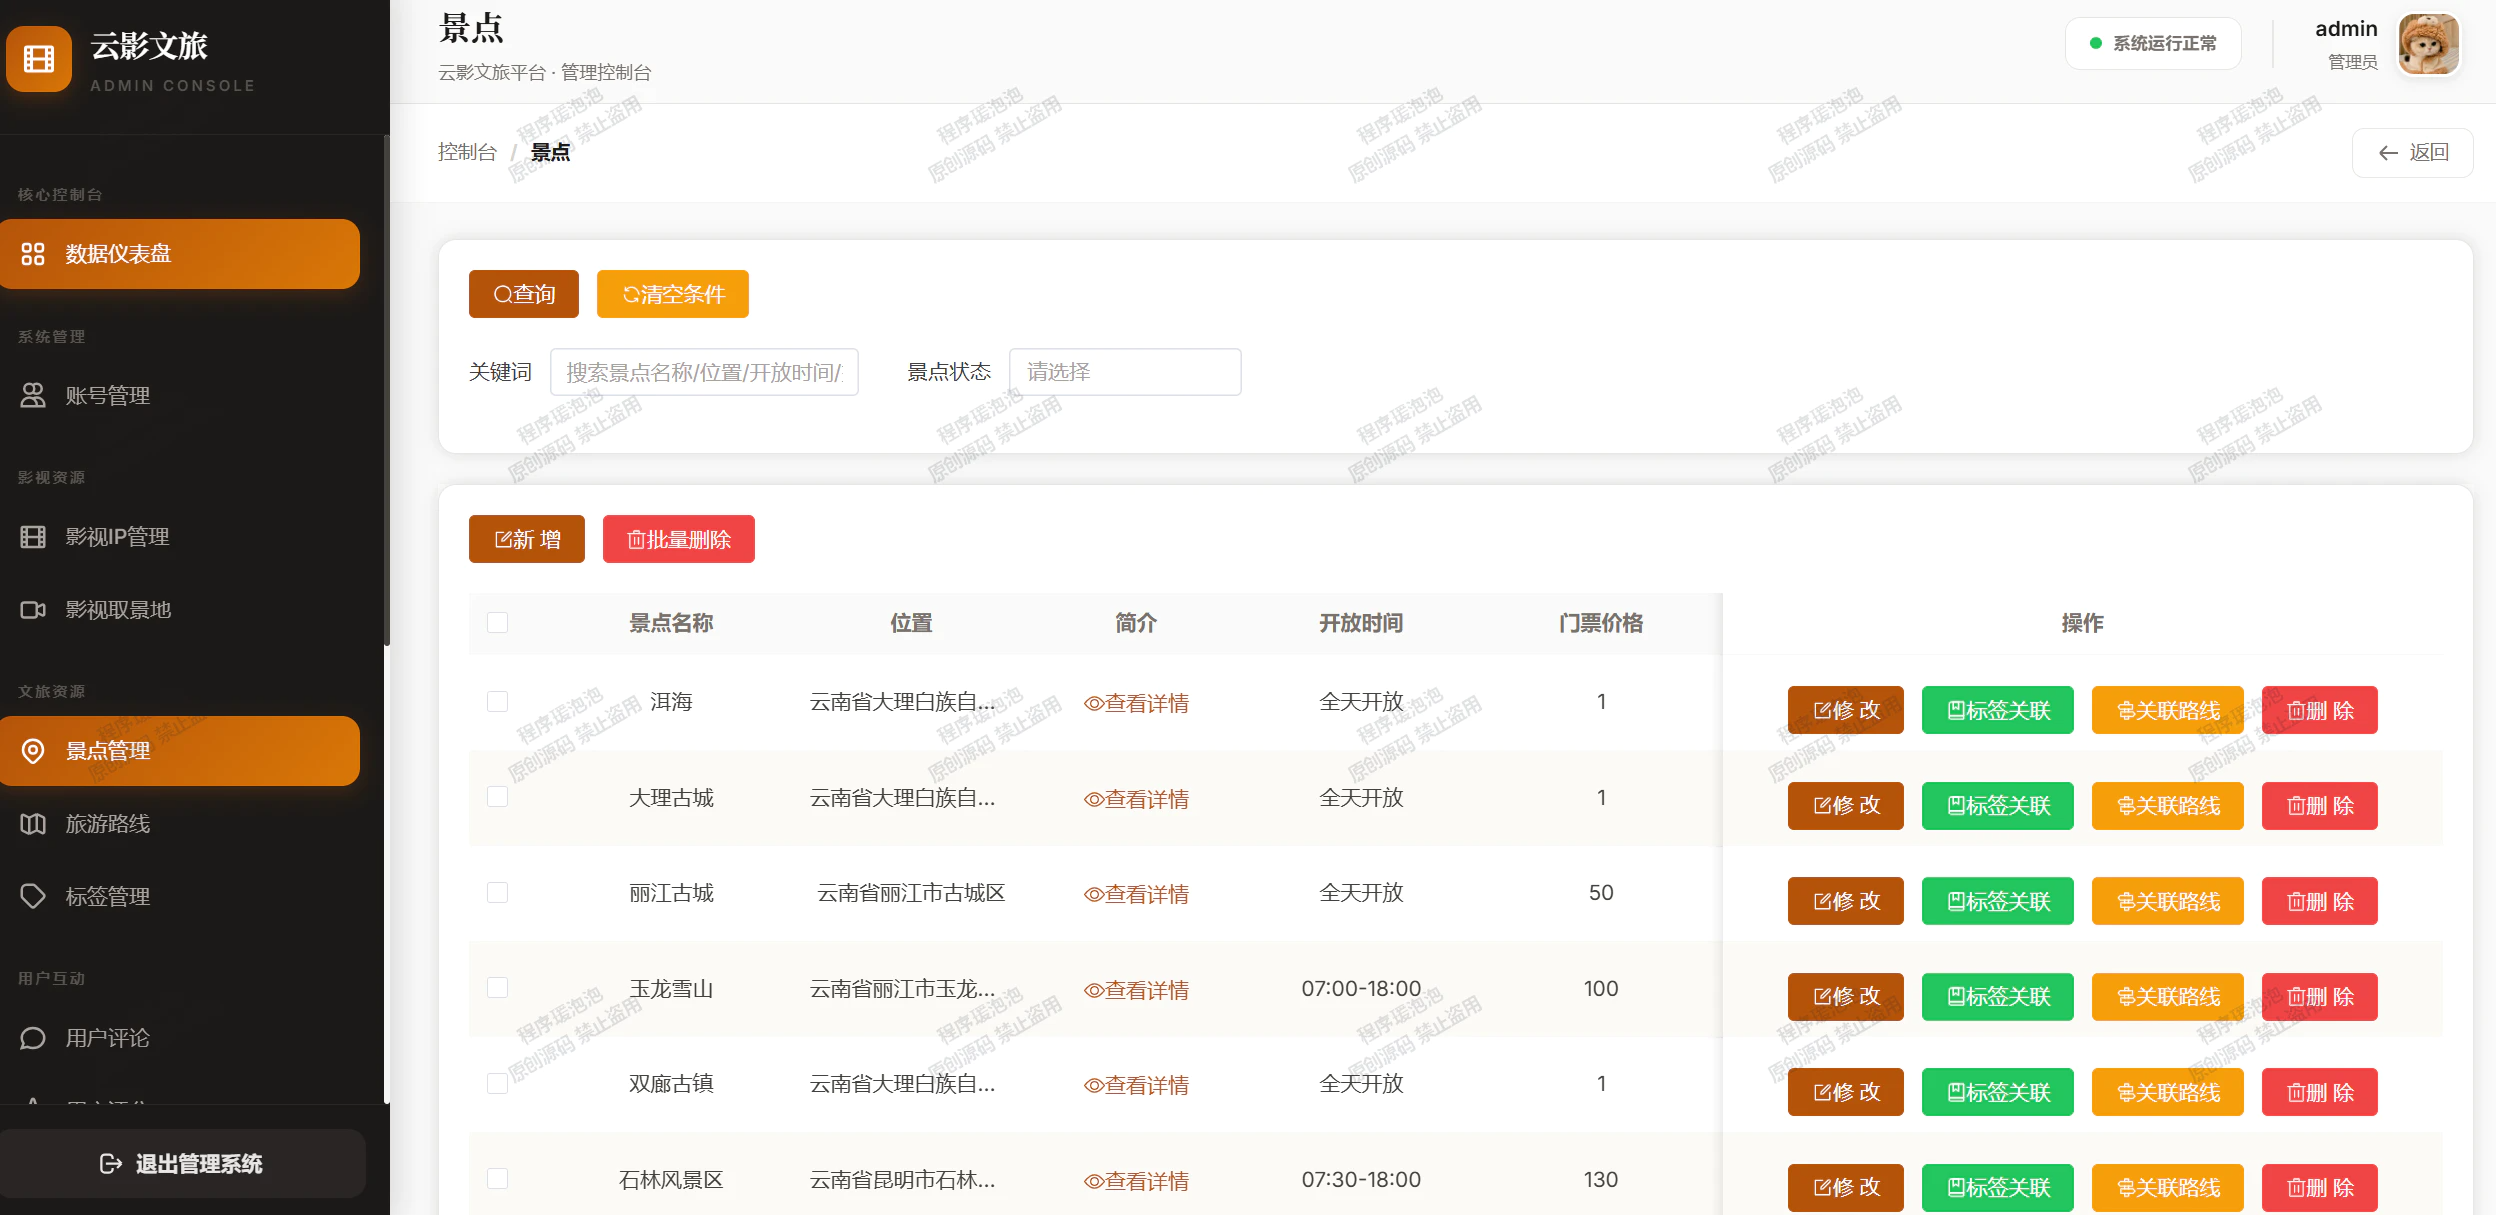Check the 丽江古城 row checkbox

tap(497, 893)
